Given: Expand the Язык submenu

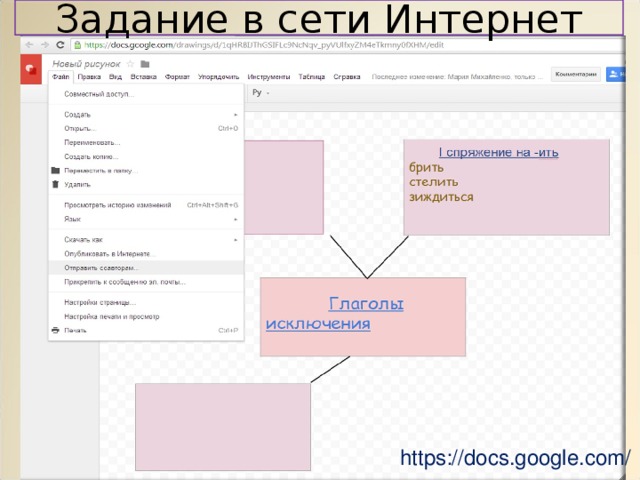Looking at the screenshot, I should tap(146, 219).
